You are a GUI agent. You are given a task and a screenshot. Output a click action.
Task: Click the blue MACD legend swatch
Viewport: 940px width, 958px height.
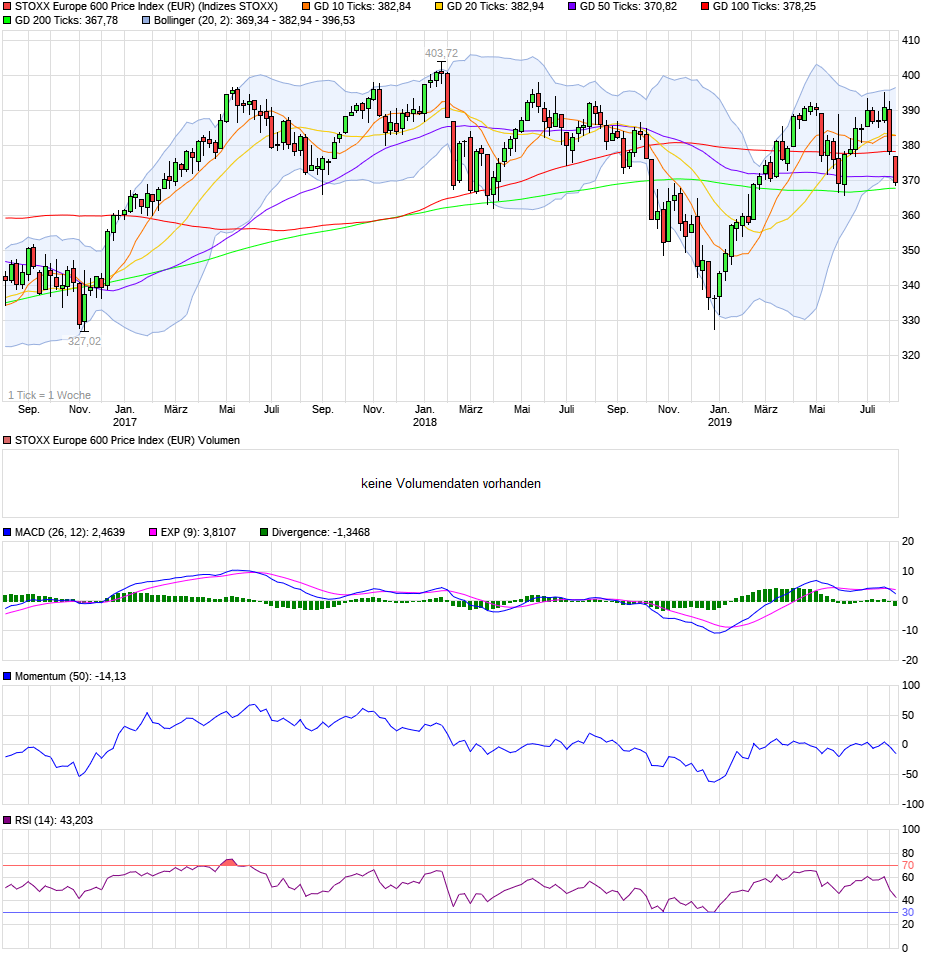tap(7, 533)
